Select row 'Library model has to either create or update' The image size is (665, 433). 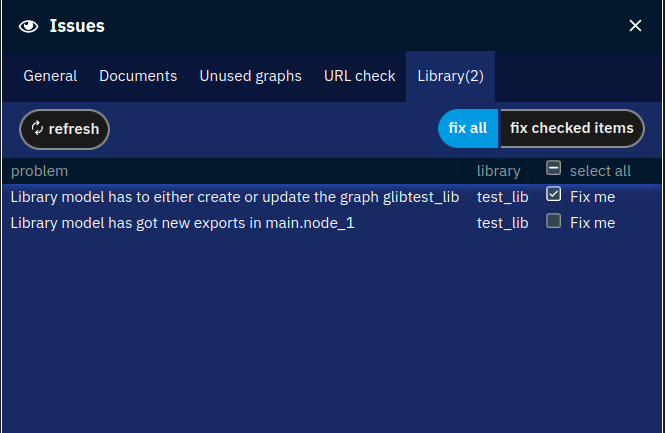pyautogui.click(x=332, y=197)
